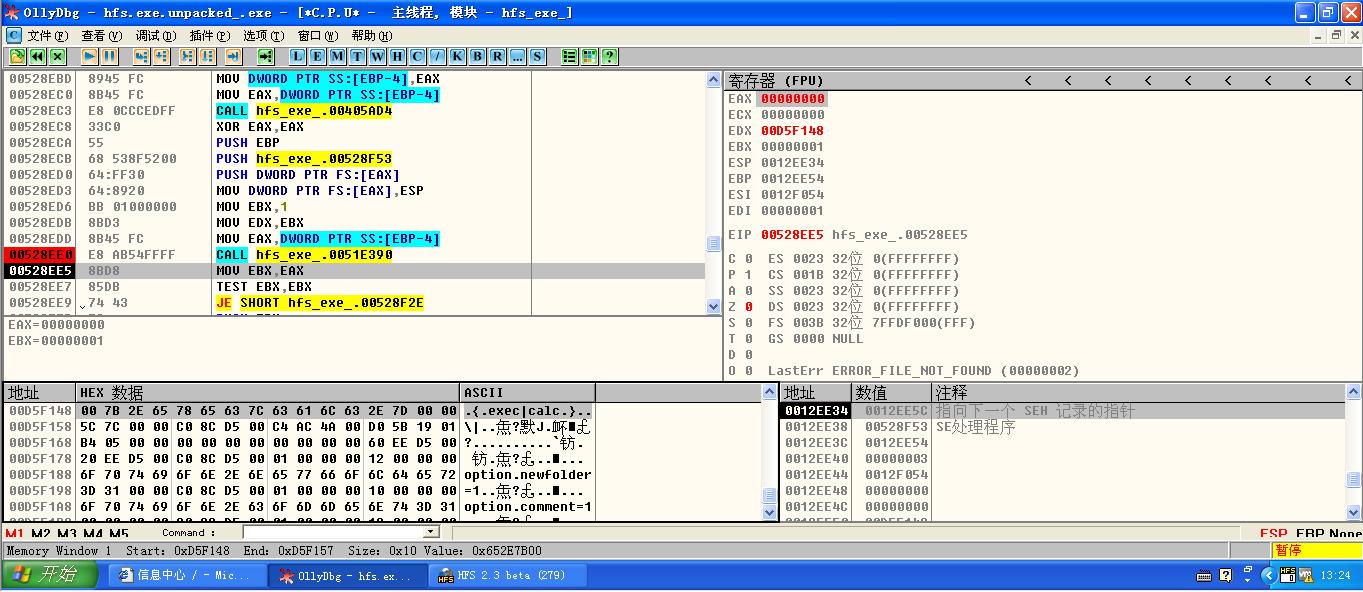Restart the debugged program with rewind icon
This screenshot has height=592, width=1363.
click(x=37, y=56)
